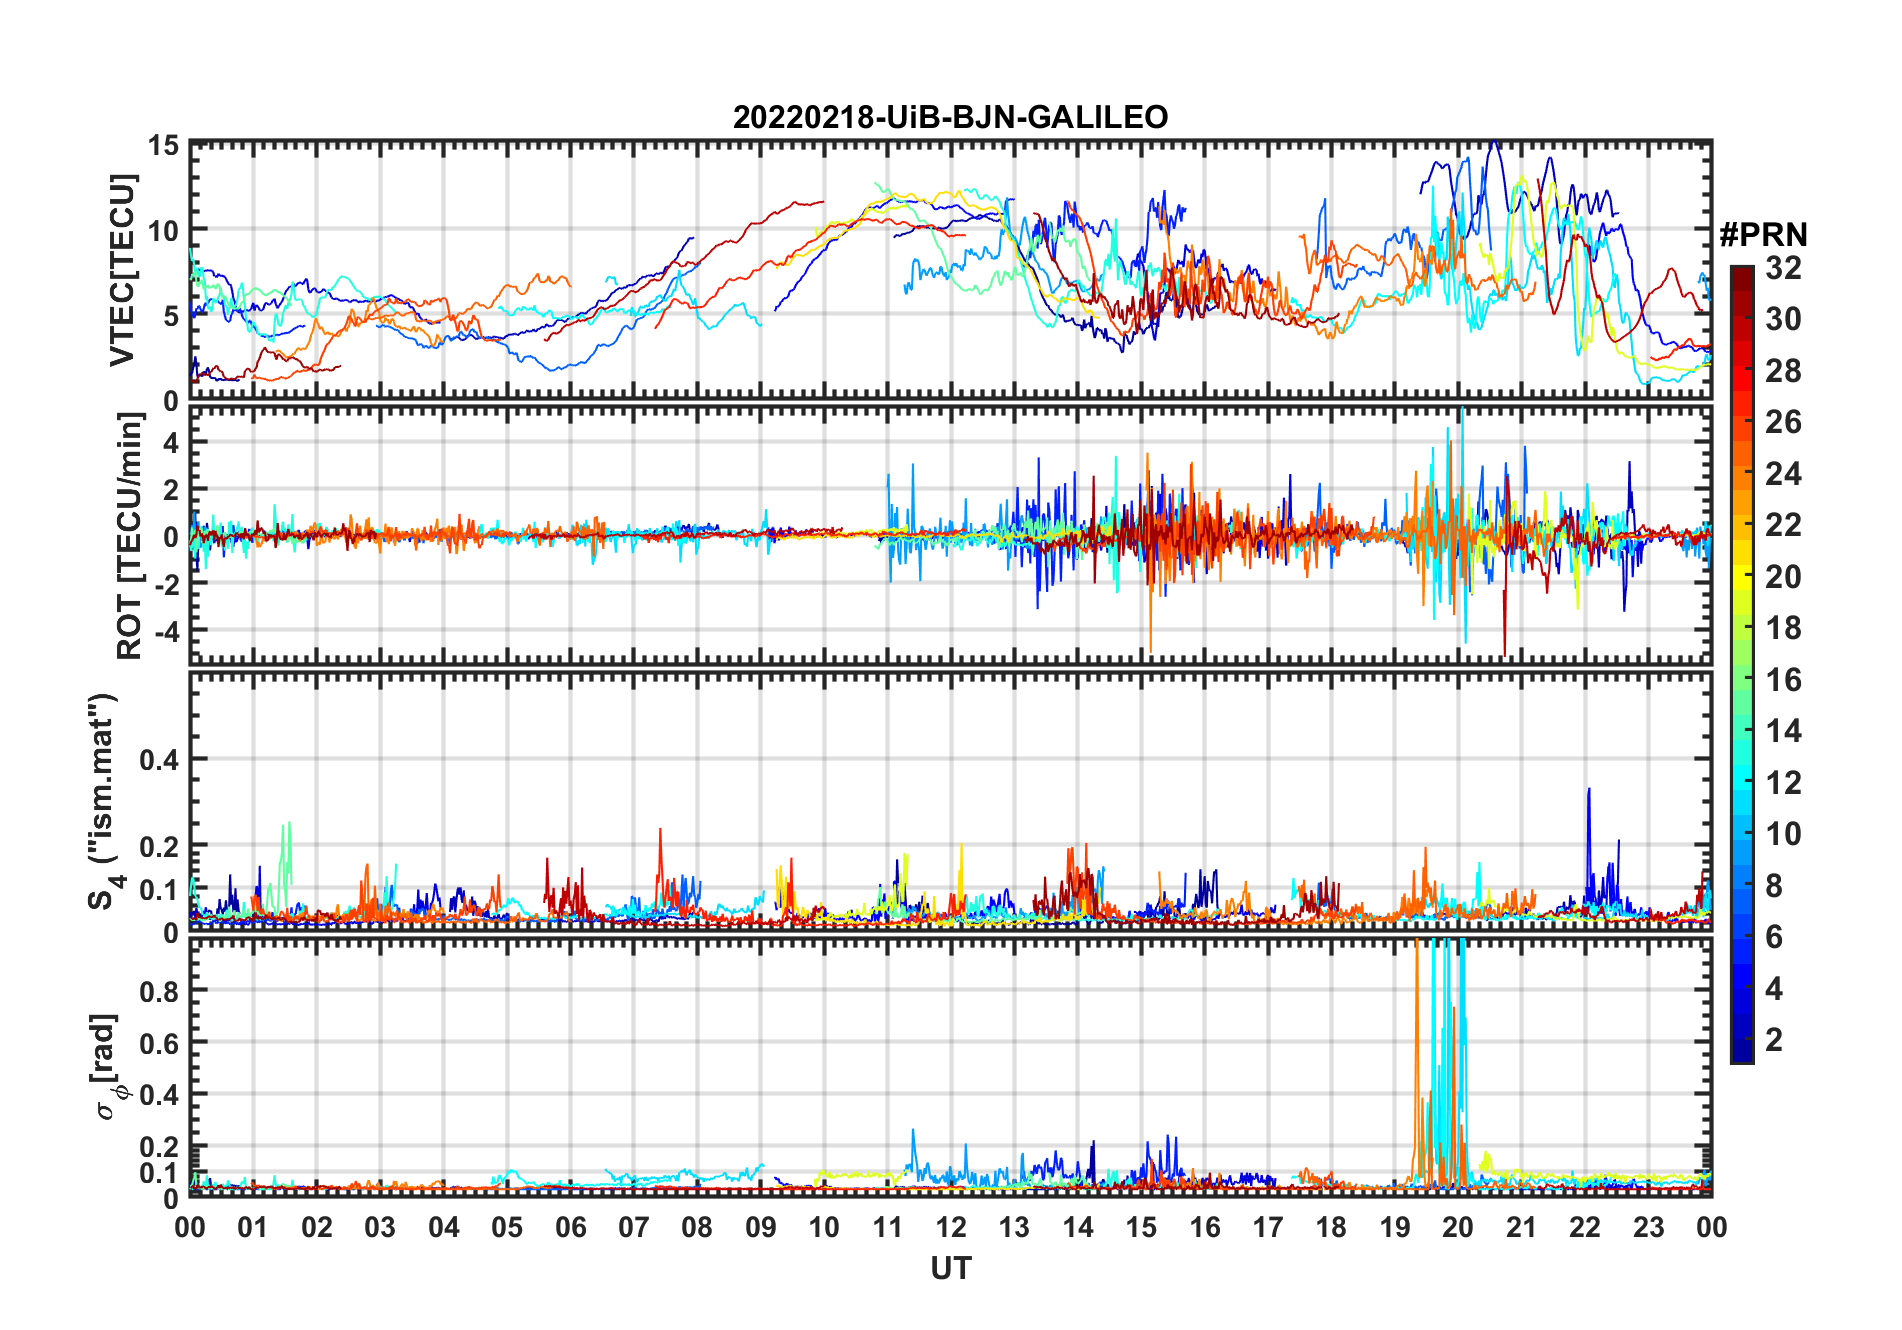Click colorbar tick label 16

coord(1783,679)
